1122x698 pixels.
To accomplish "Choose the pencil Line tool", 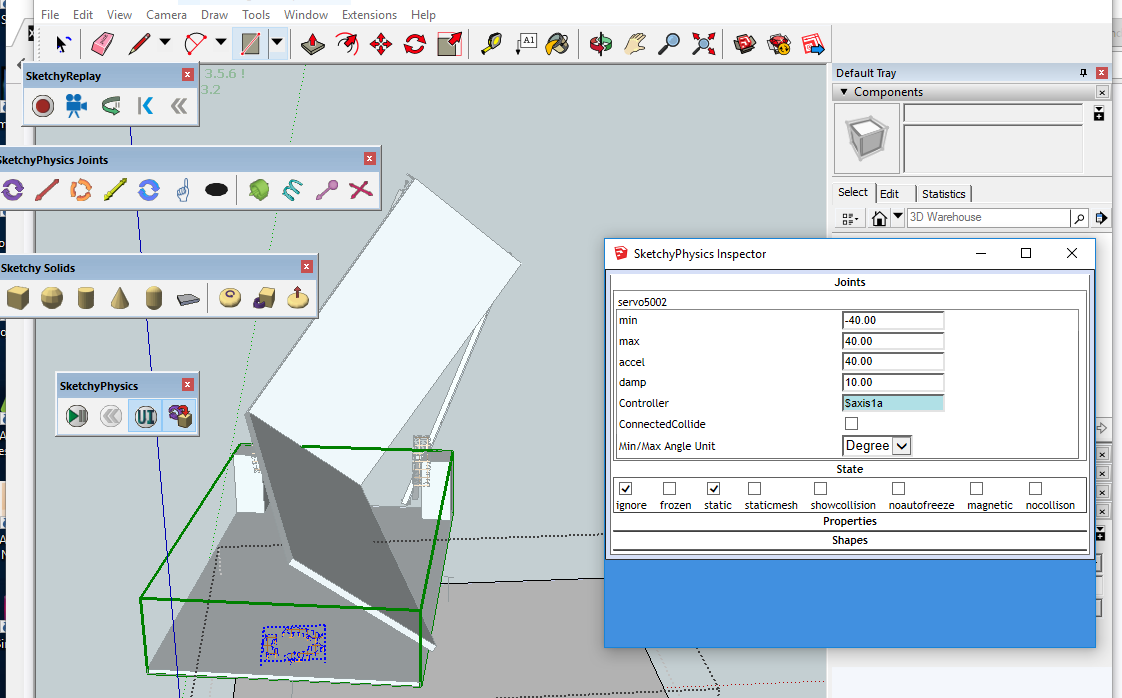I will tap(140, 44).
